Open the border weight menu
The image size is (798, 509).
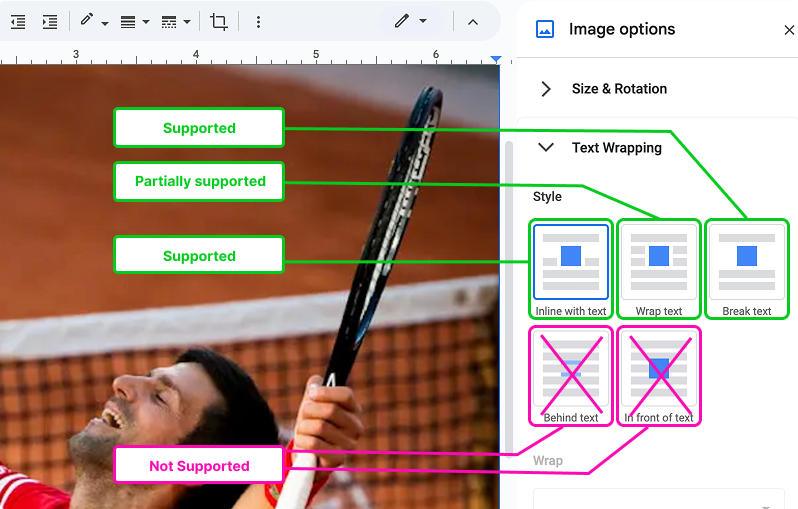click(x=134, y=21)
